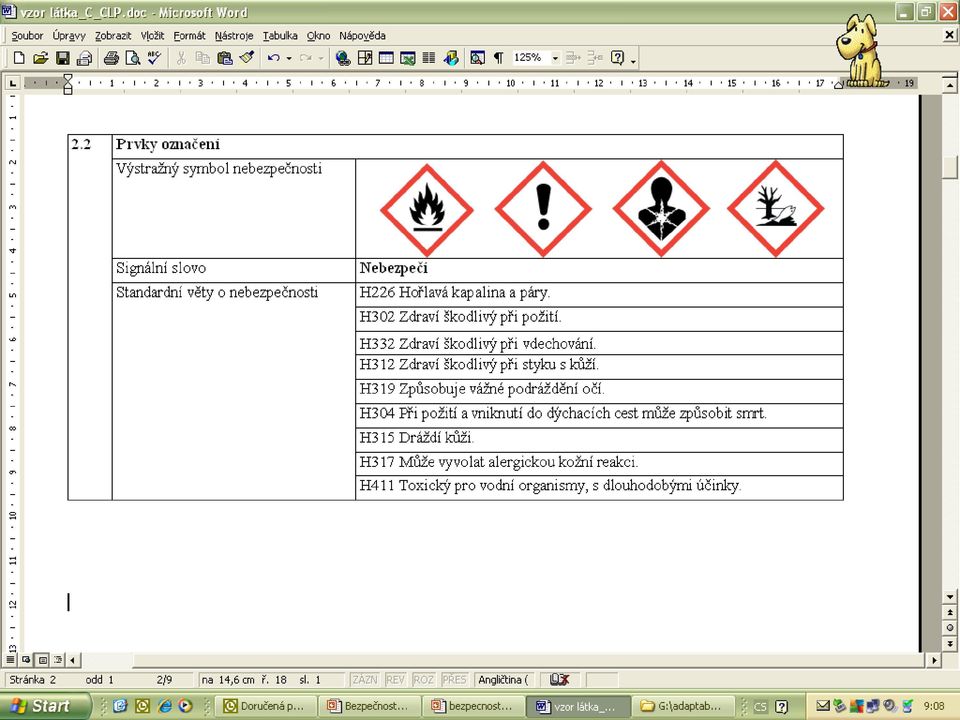Toggle show/hide paragraph marks

[499, 58]
